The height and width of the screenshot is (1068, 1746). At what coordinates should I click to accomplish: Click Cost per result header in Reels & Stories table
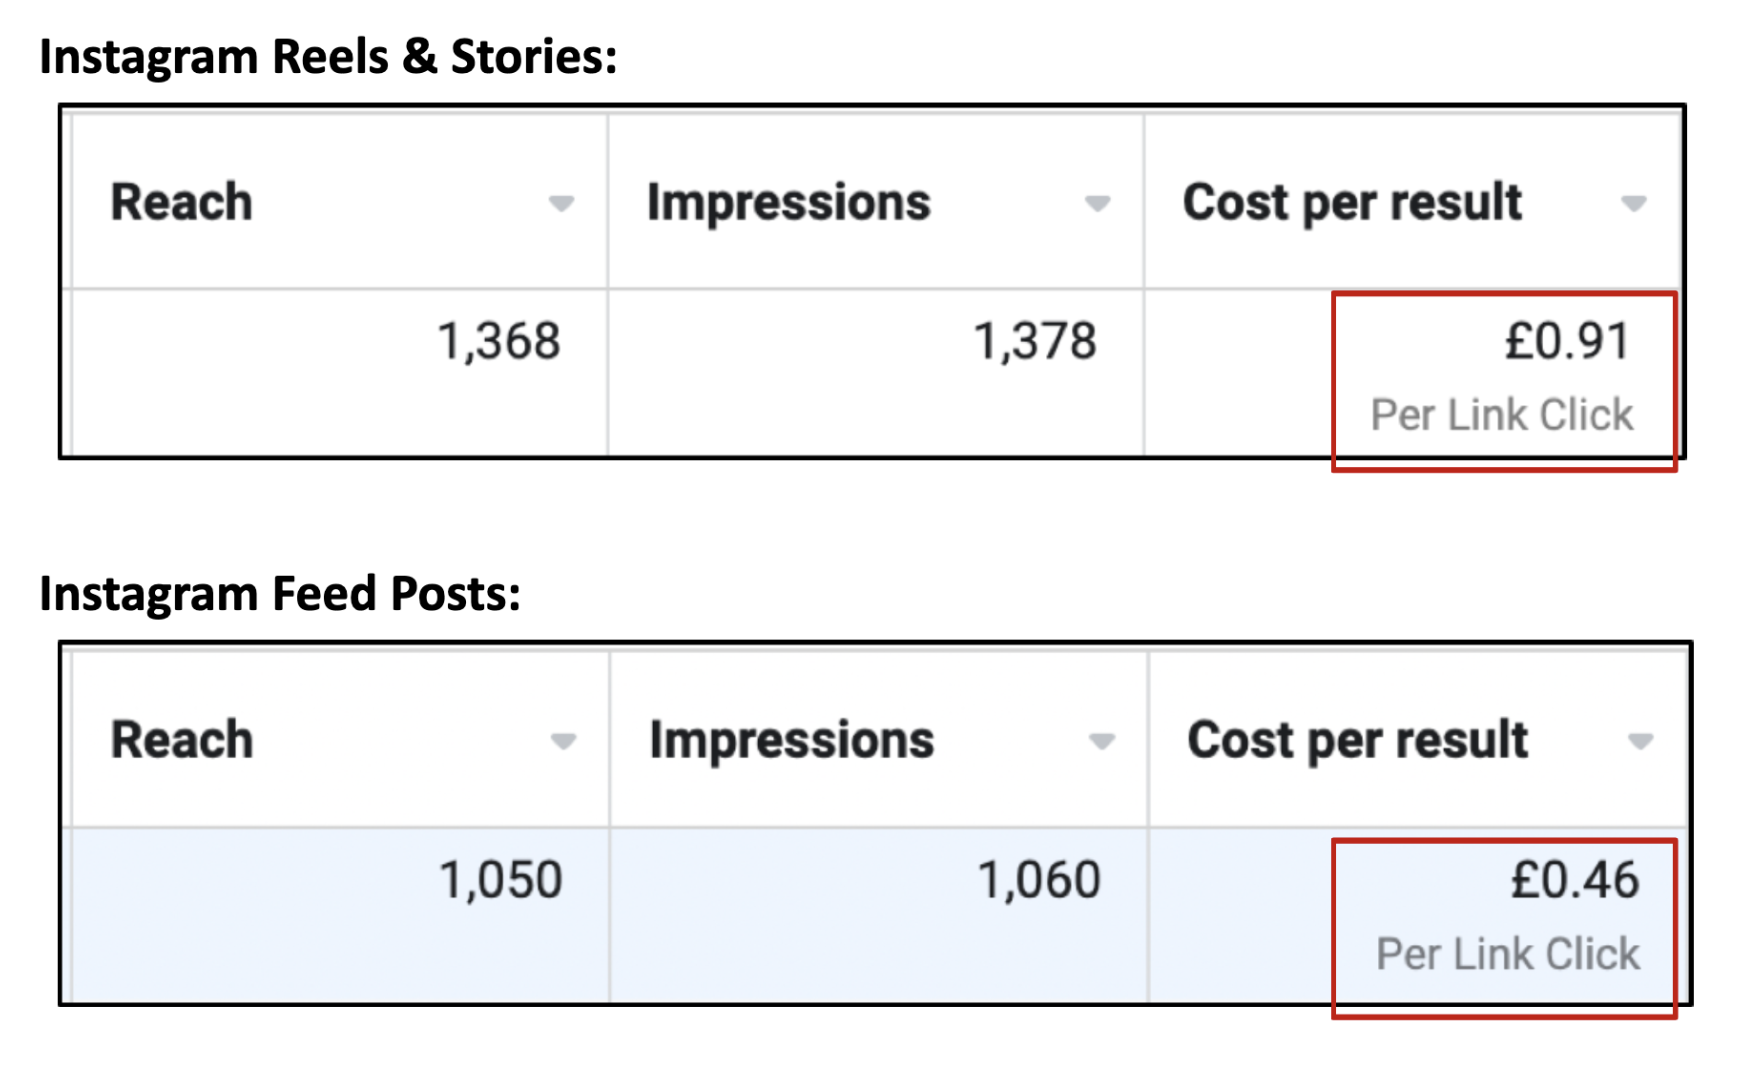pyautogui.click(x=1351, y=202)
